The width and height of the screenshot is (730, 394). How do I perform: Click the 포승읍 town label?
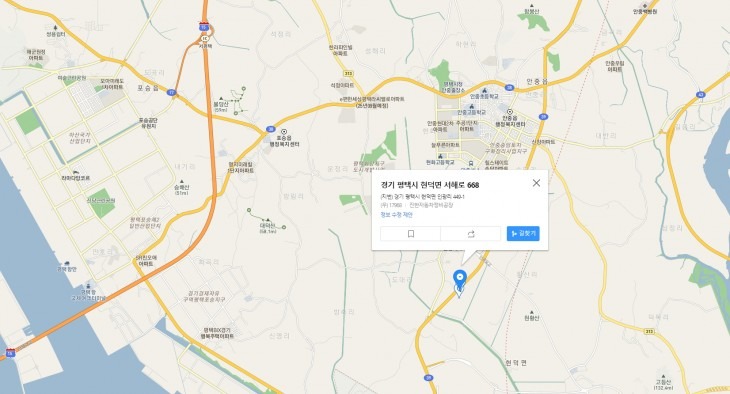click(148, 88)
